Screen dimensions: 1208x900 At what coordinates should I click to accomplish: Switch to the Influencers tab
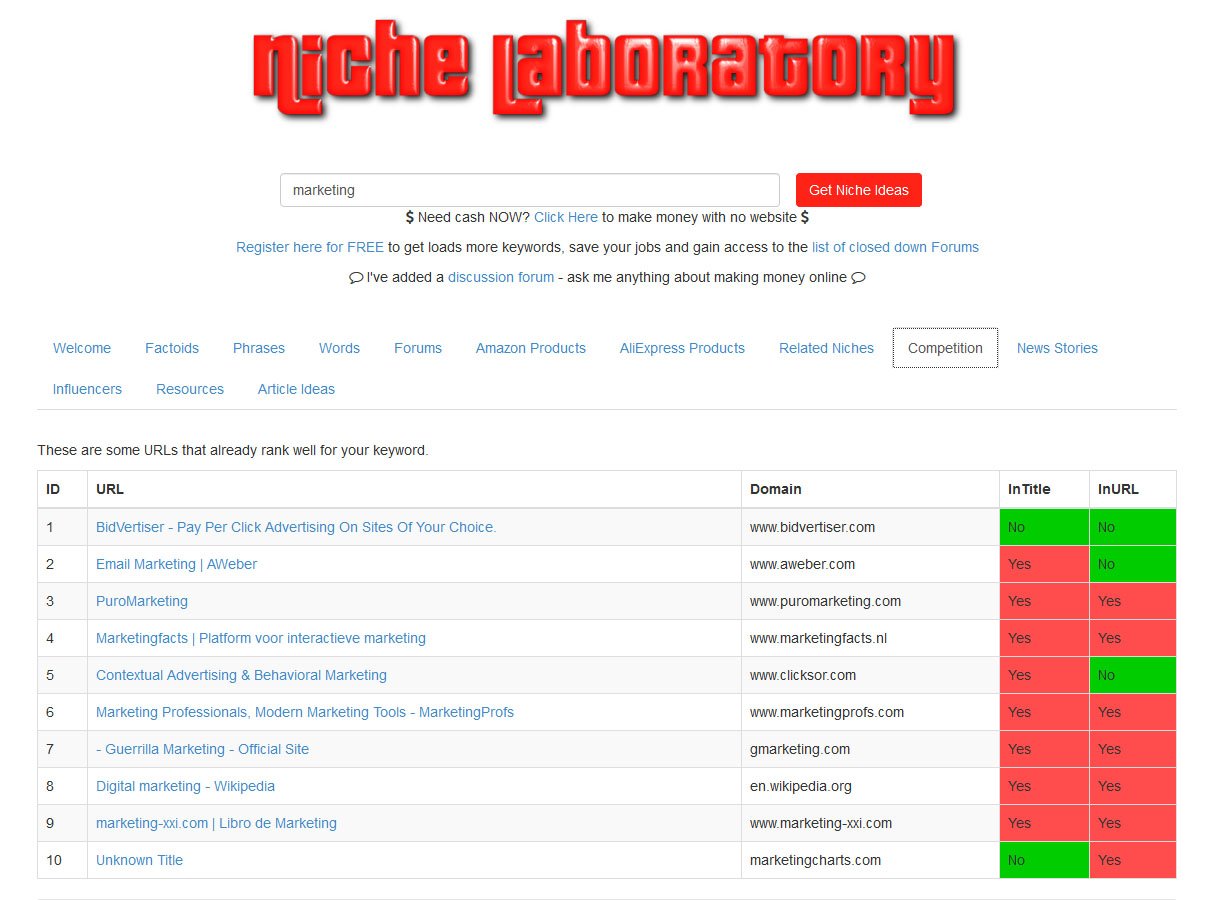pos(87,389)
